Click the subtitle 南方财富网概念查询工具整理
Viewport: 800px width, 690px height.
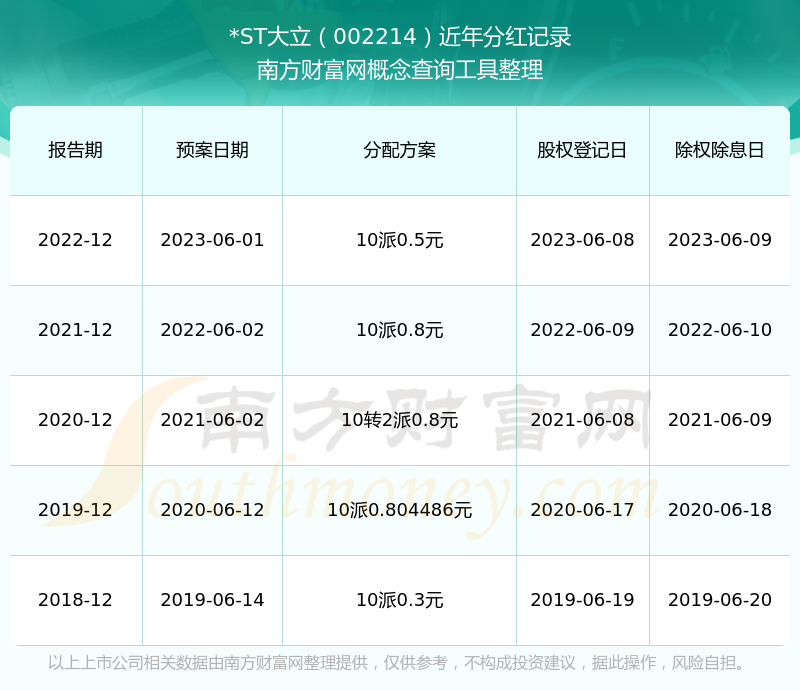pos(400,70)
